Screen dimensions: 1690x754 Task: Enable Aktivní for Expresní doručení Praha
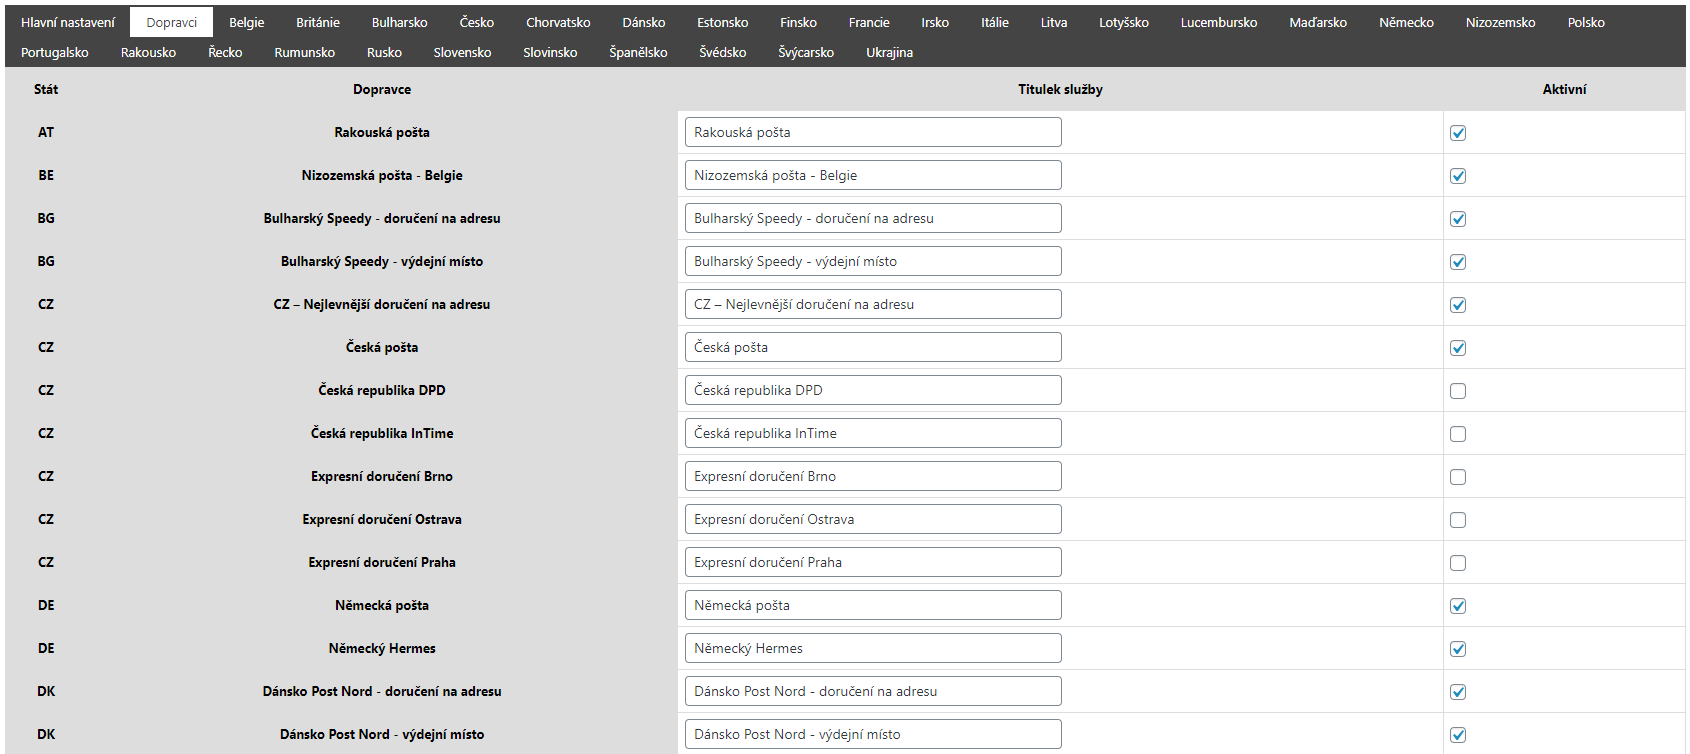tap(1458, 563)
